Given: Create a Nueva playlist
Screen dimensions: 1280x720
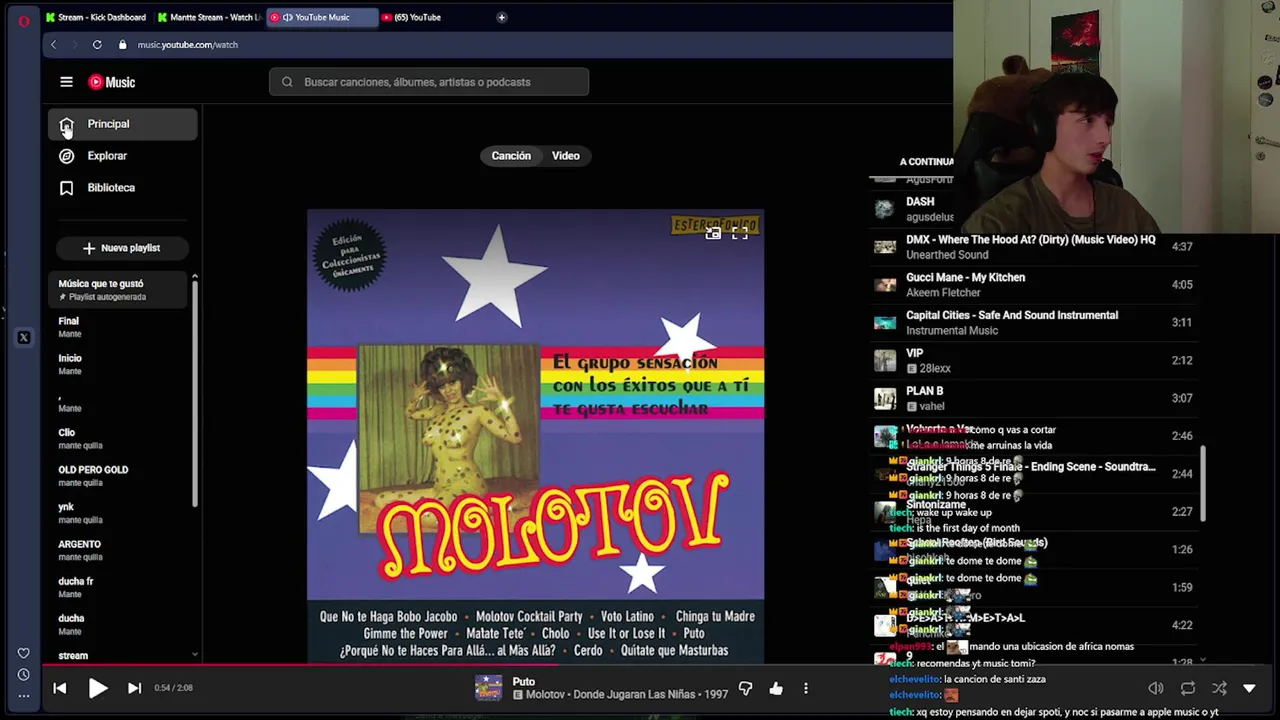Looking at the screenshot, I should point(121,248).
